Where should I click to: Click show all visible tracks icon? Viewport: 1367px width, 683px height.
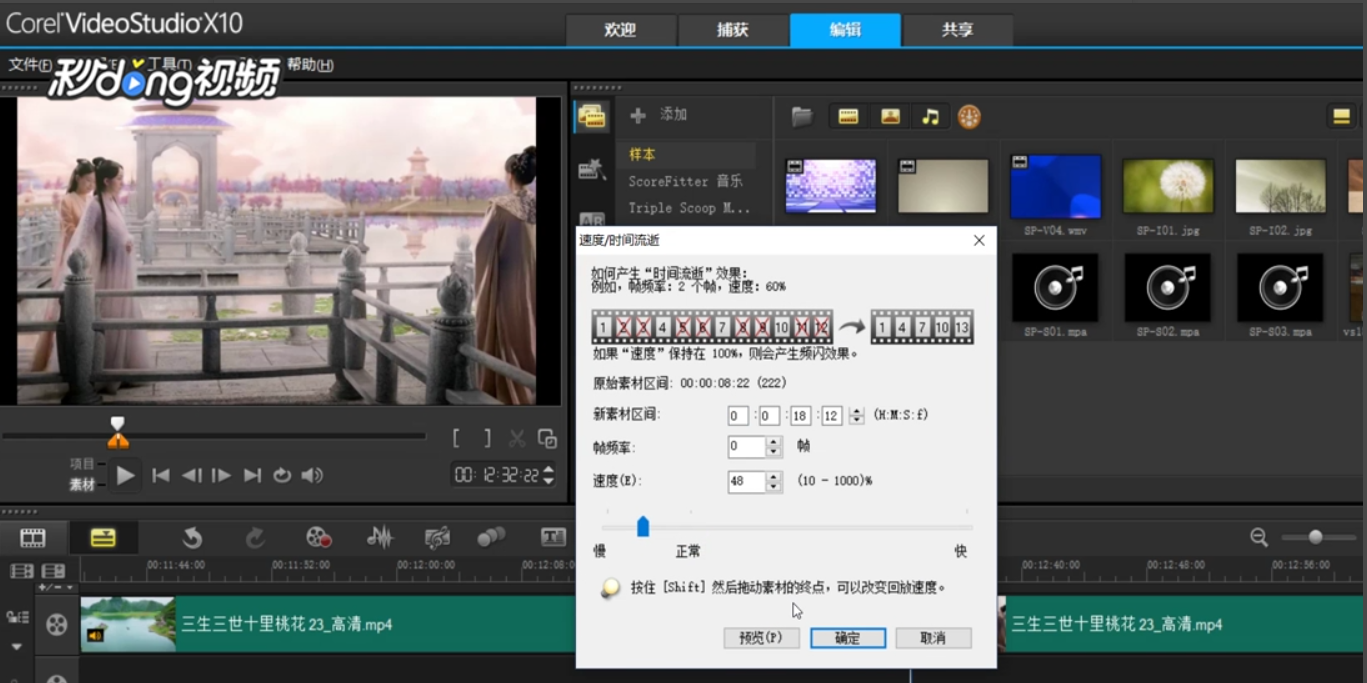22,571
